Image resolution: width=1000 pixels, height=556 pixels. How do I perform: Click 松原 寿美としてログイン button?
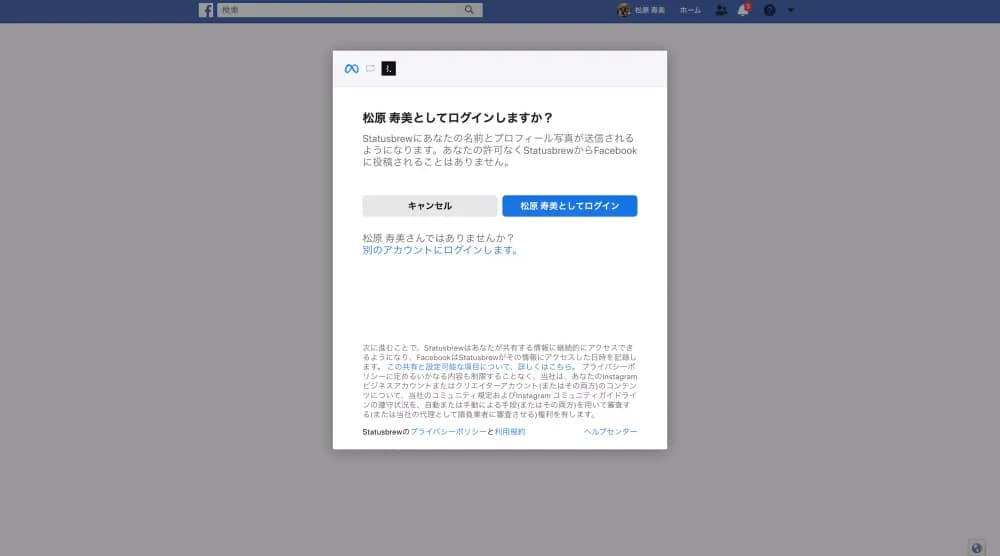570,206
